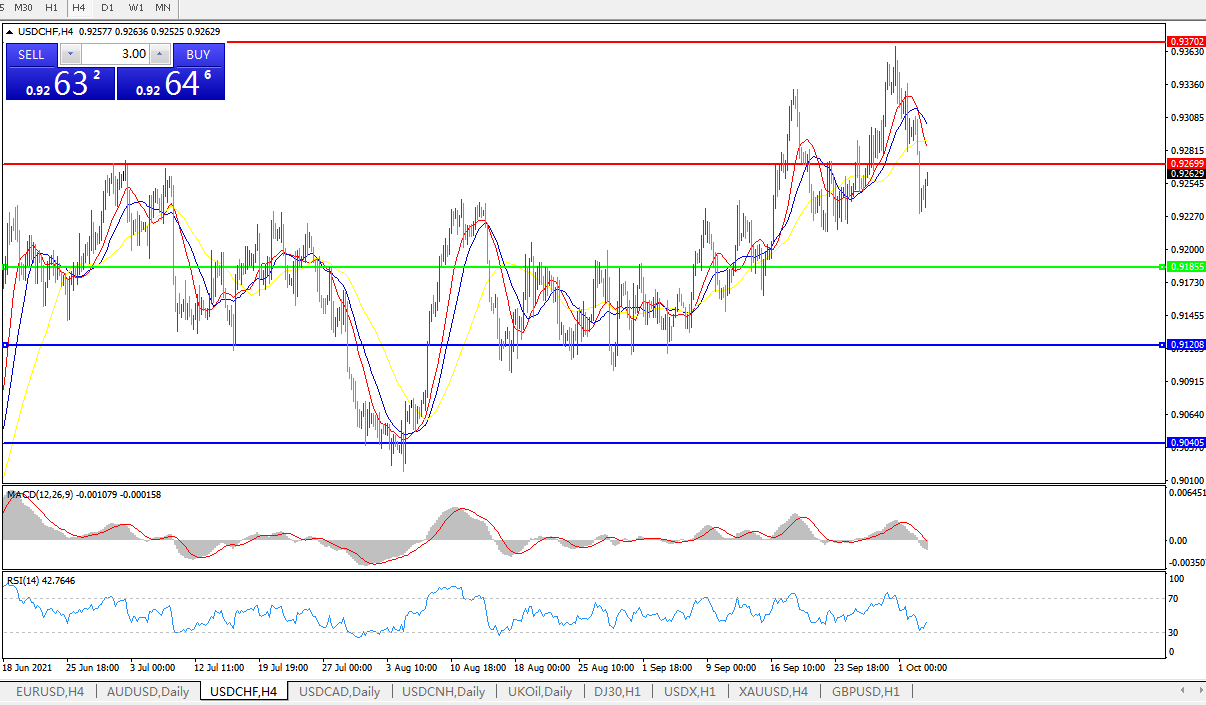Collapse one-click trading panel via triangle icon
The image size is (1206, 705).
click(x=10, y=31)
